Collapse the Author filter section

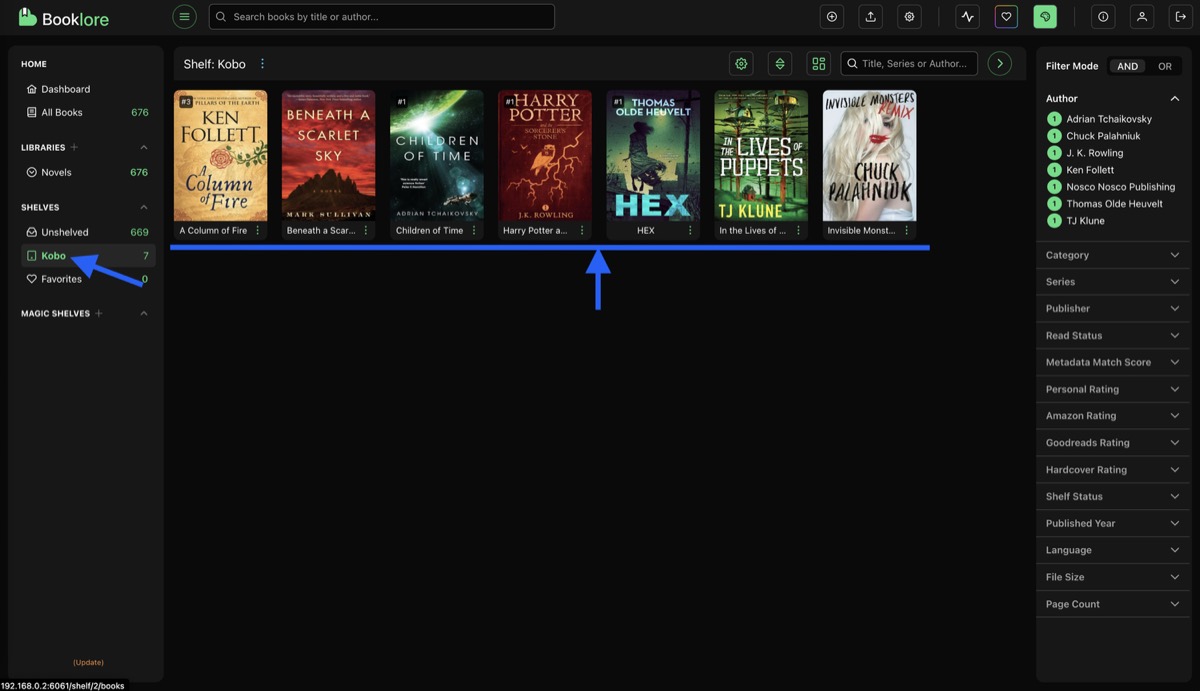tap(1174, 98)
